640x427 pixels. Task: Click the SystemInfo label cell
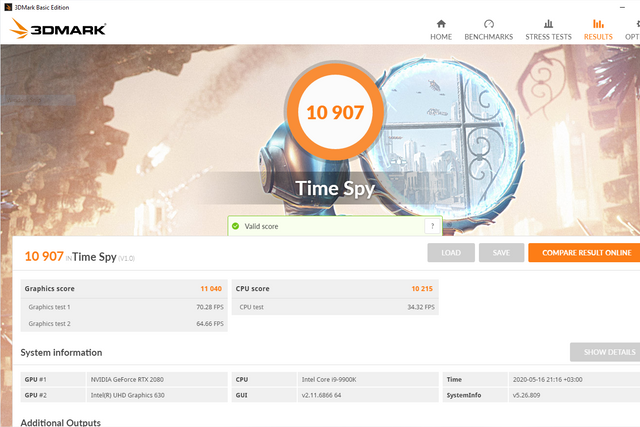click(475, 395)
